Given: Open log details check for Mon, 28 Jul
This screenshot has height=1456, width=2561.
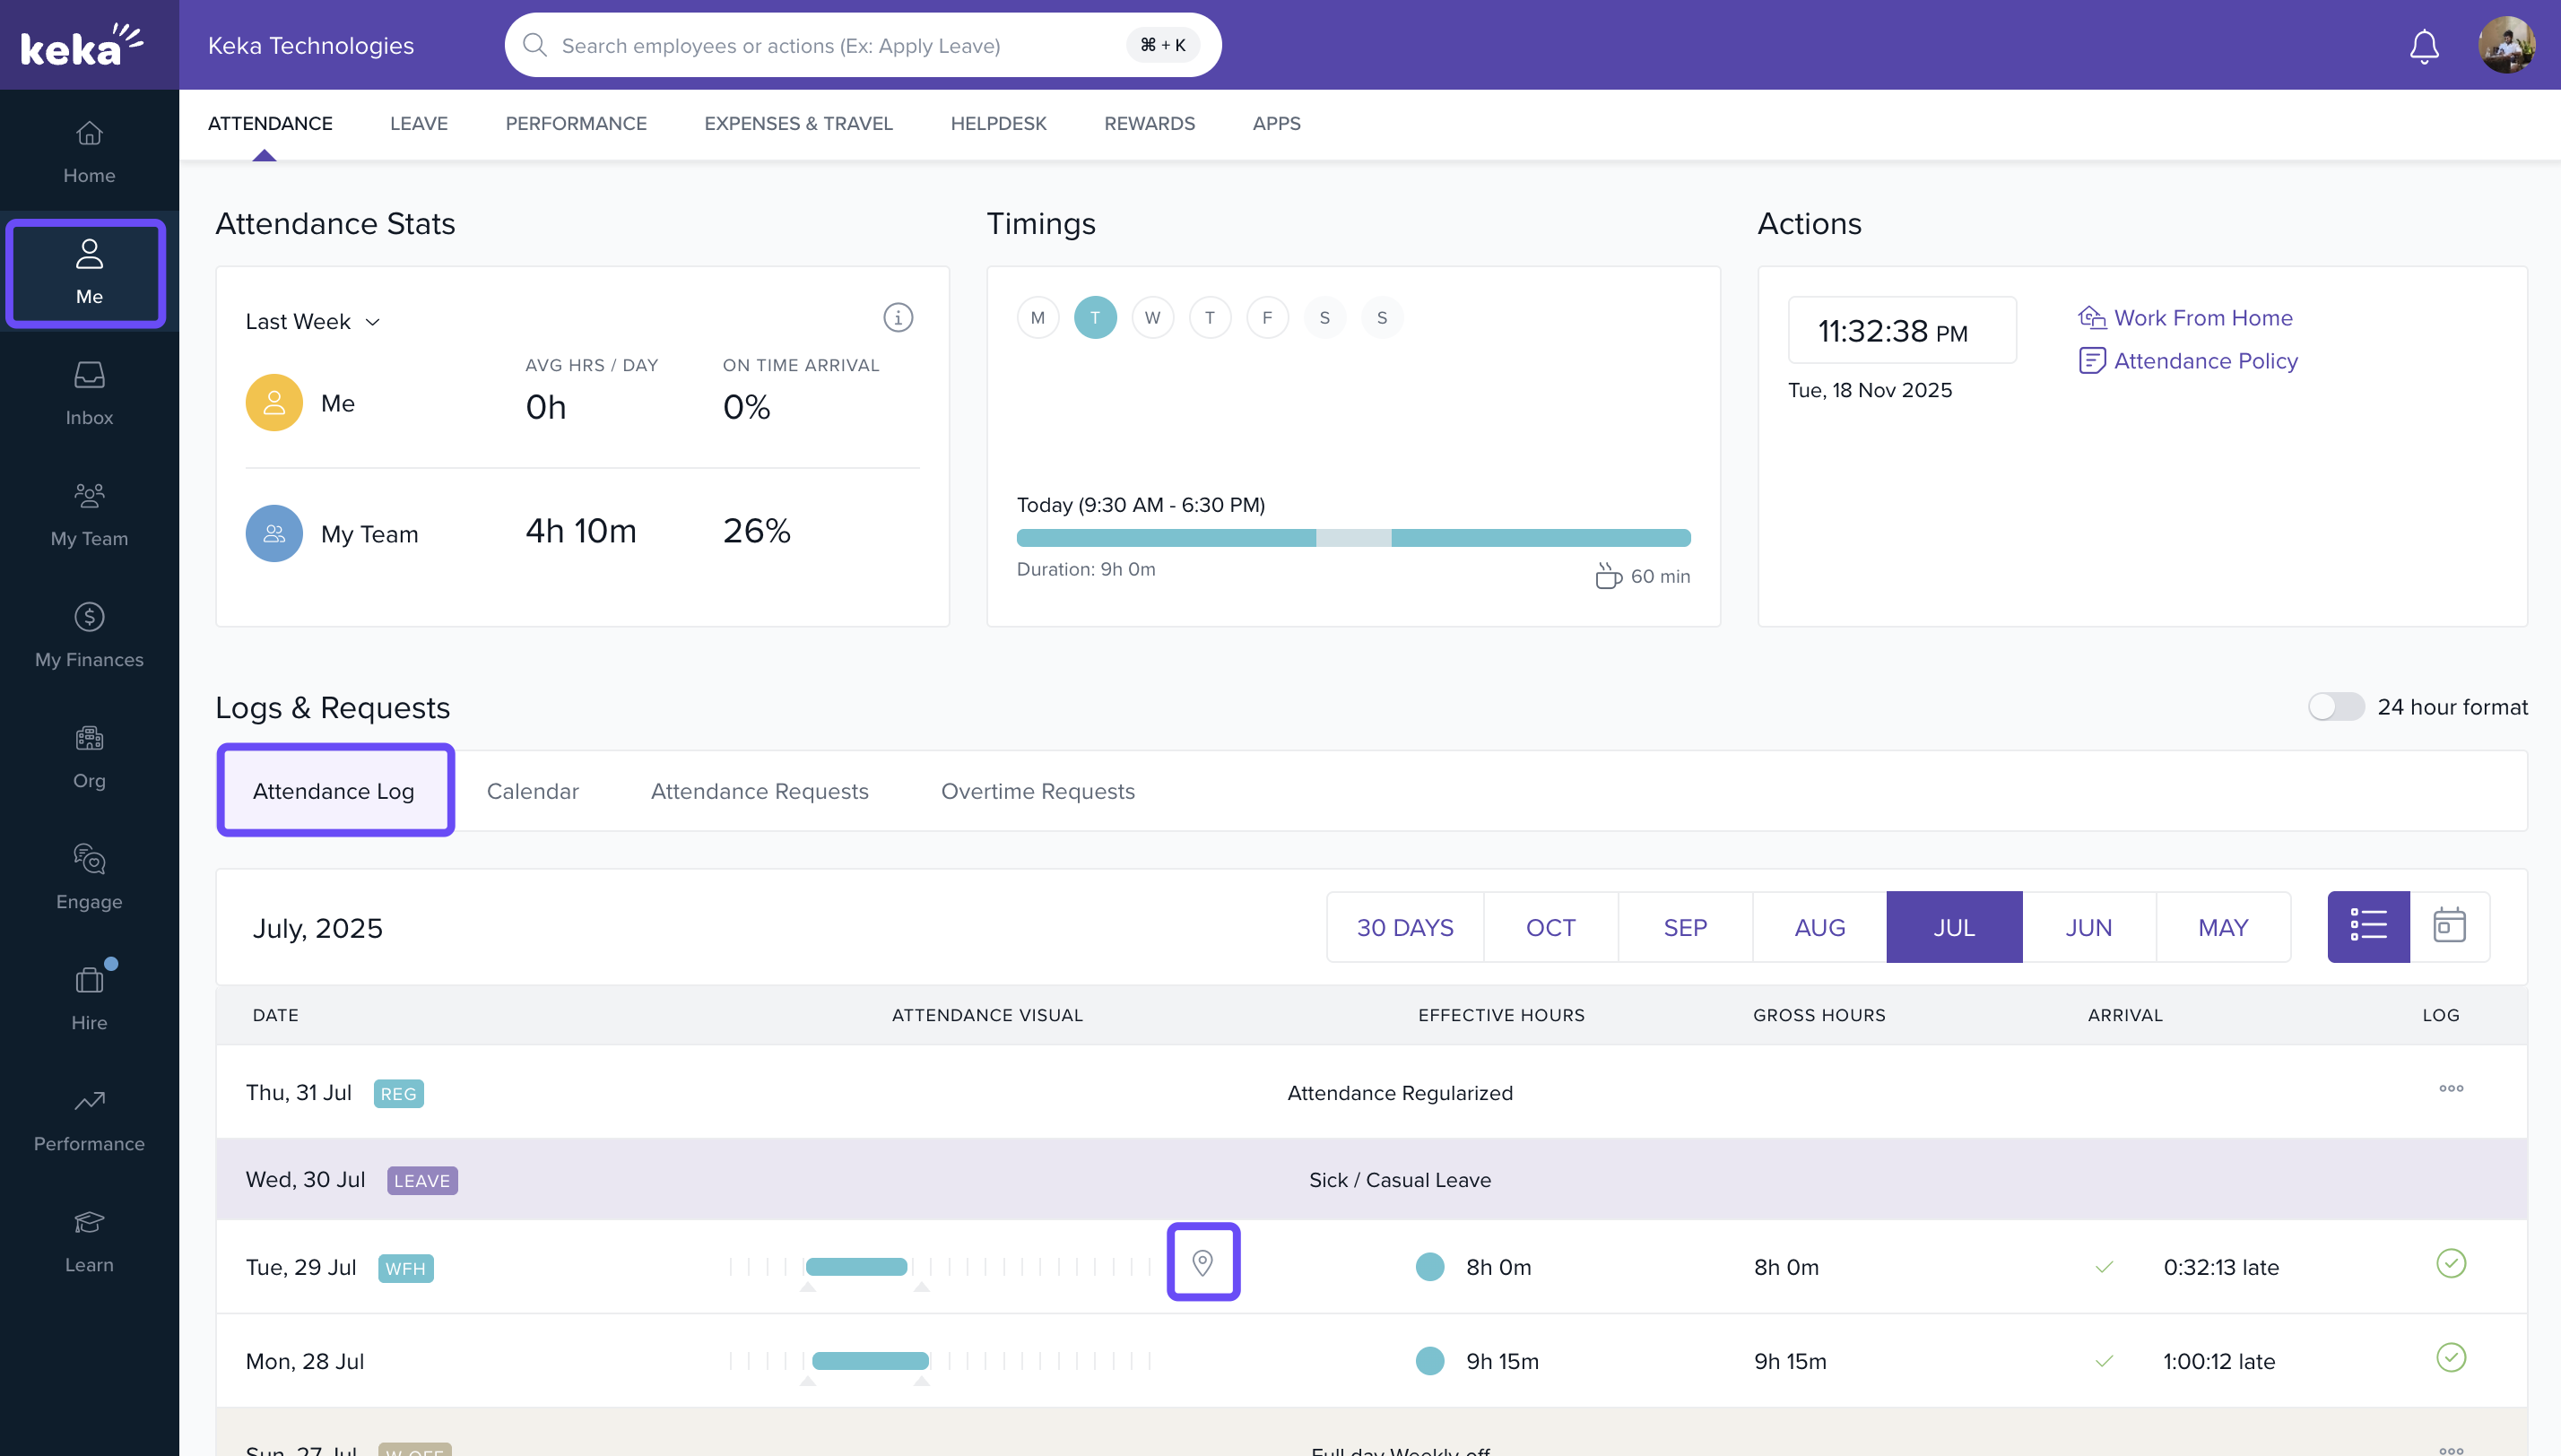Looking at the screenshot, I should coord(2450,1358).
